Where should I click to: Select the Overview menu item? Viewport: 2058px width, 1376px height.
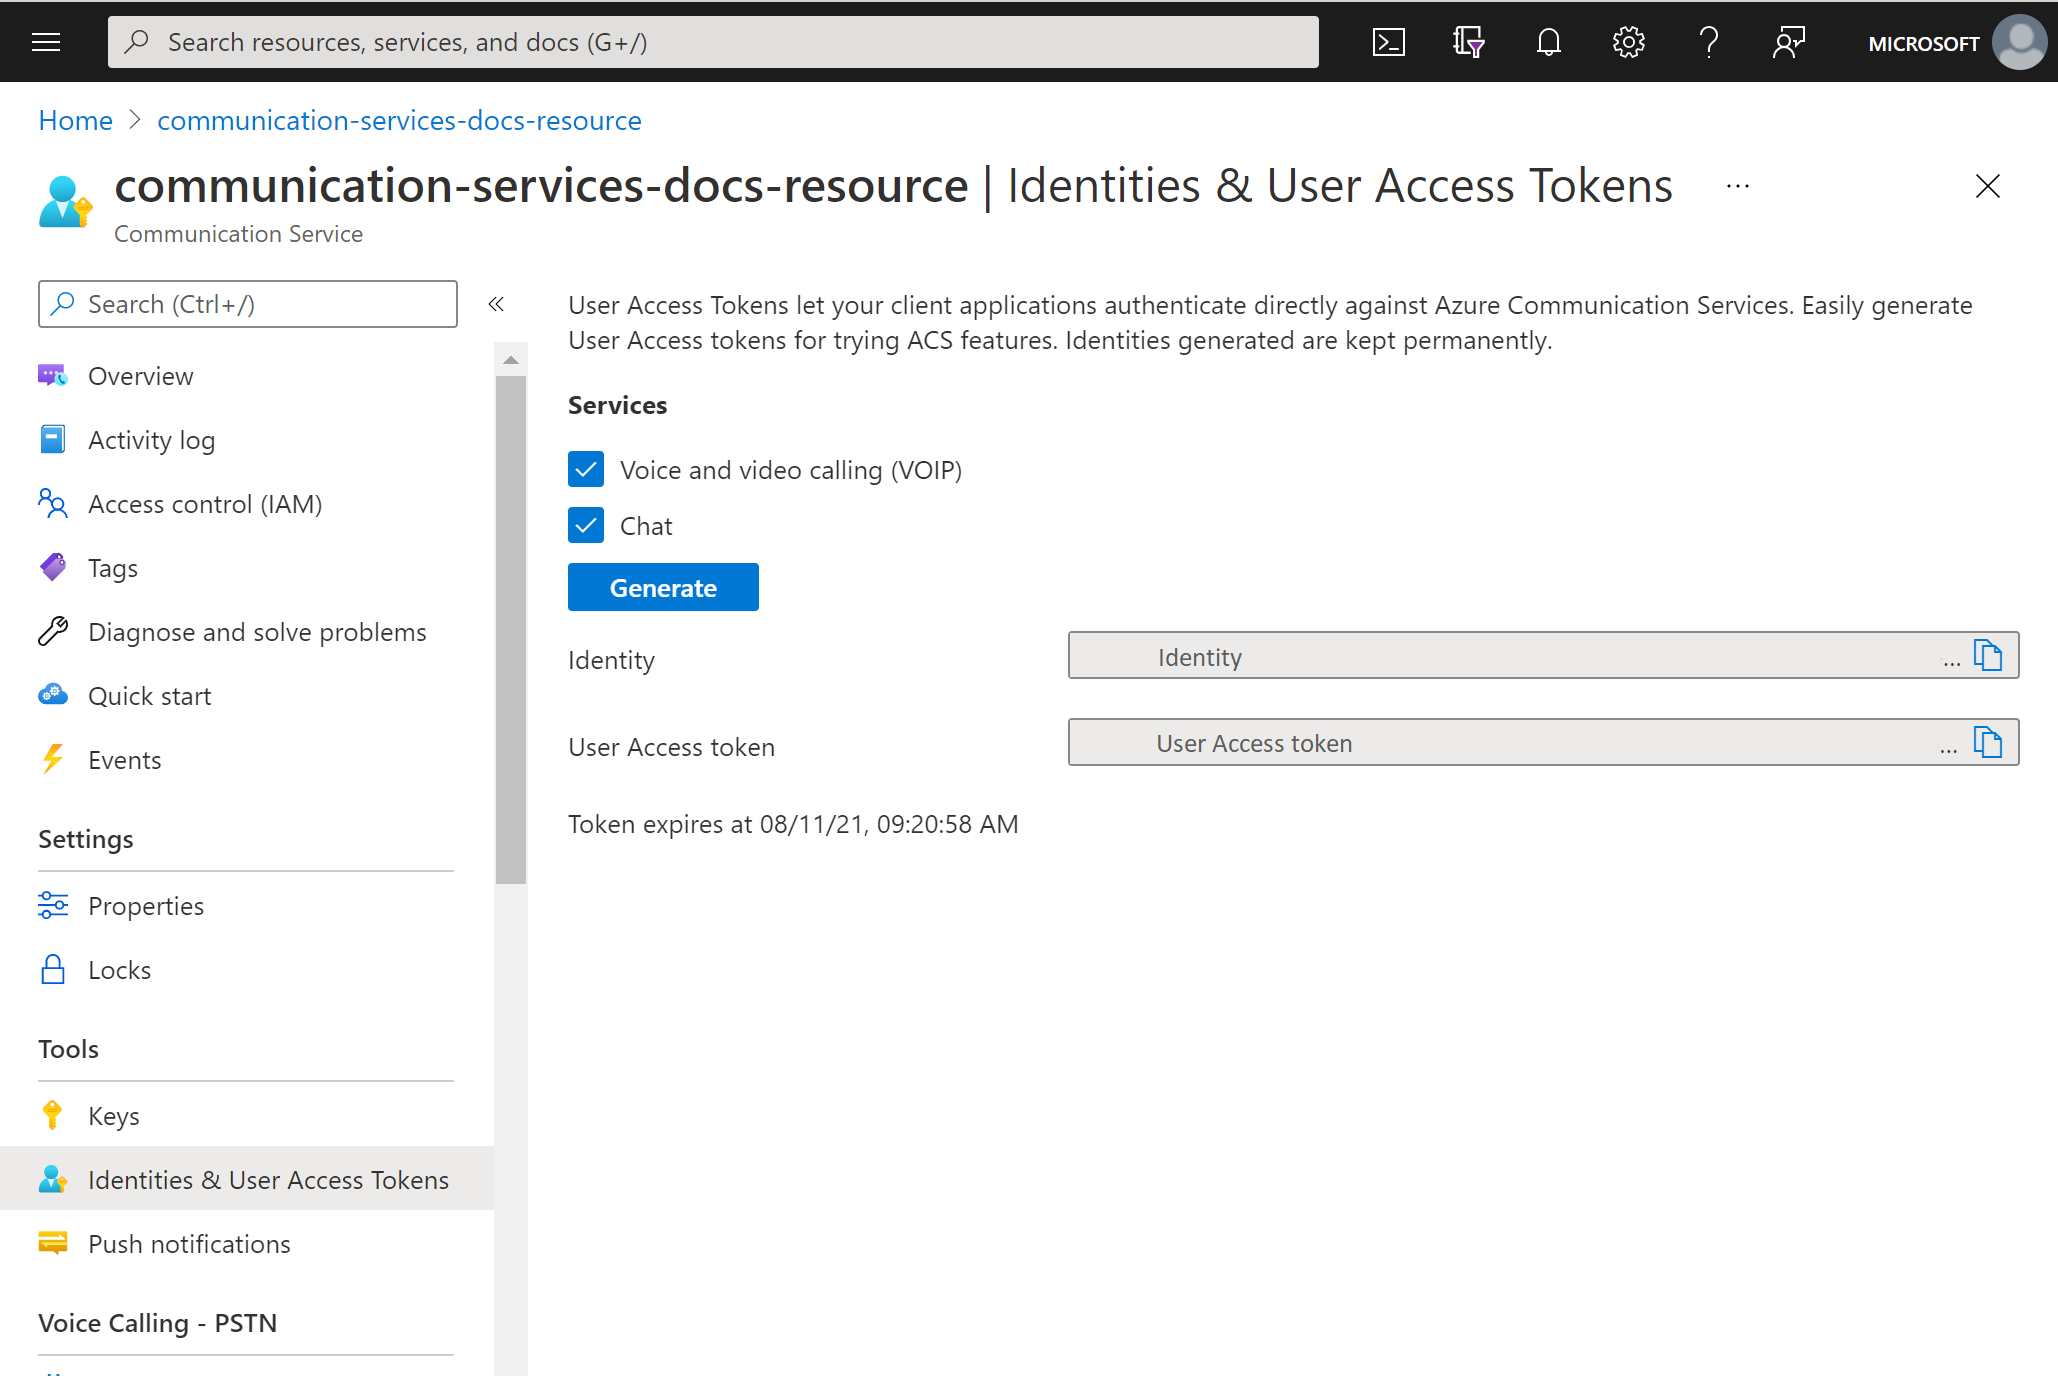pos(141,375)
